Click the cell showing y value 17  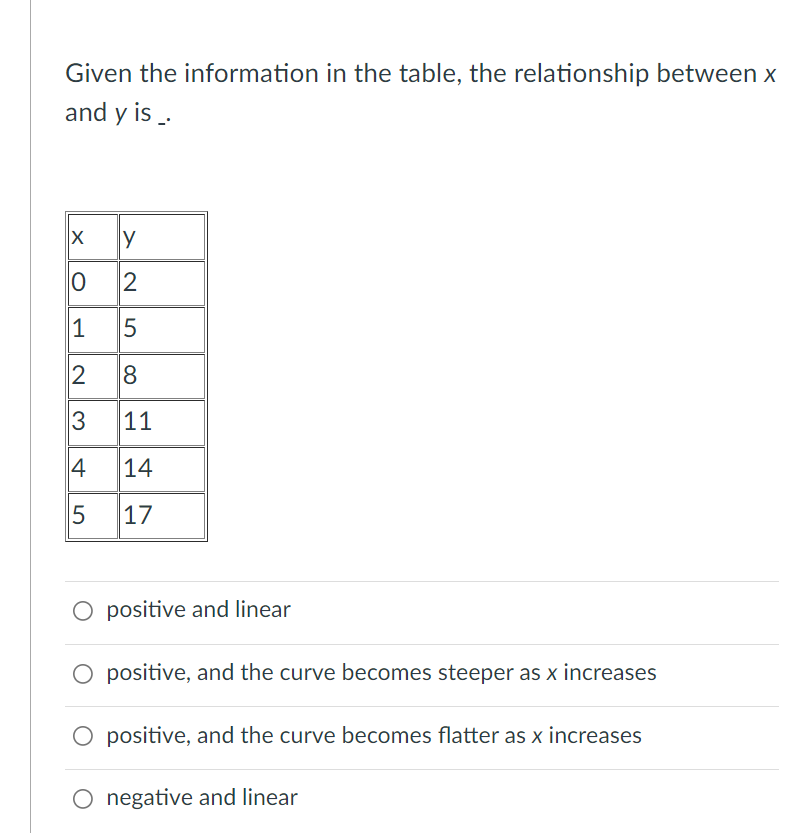[x=162, y=515]
